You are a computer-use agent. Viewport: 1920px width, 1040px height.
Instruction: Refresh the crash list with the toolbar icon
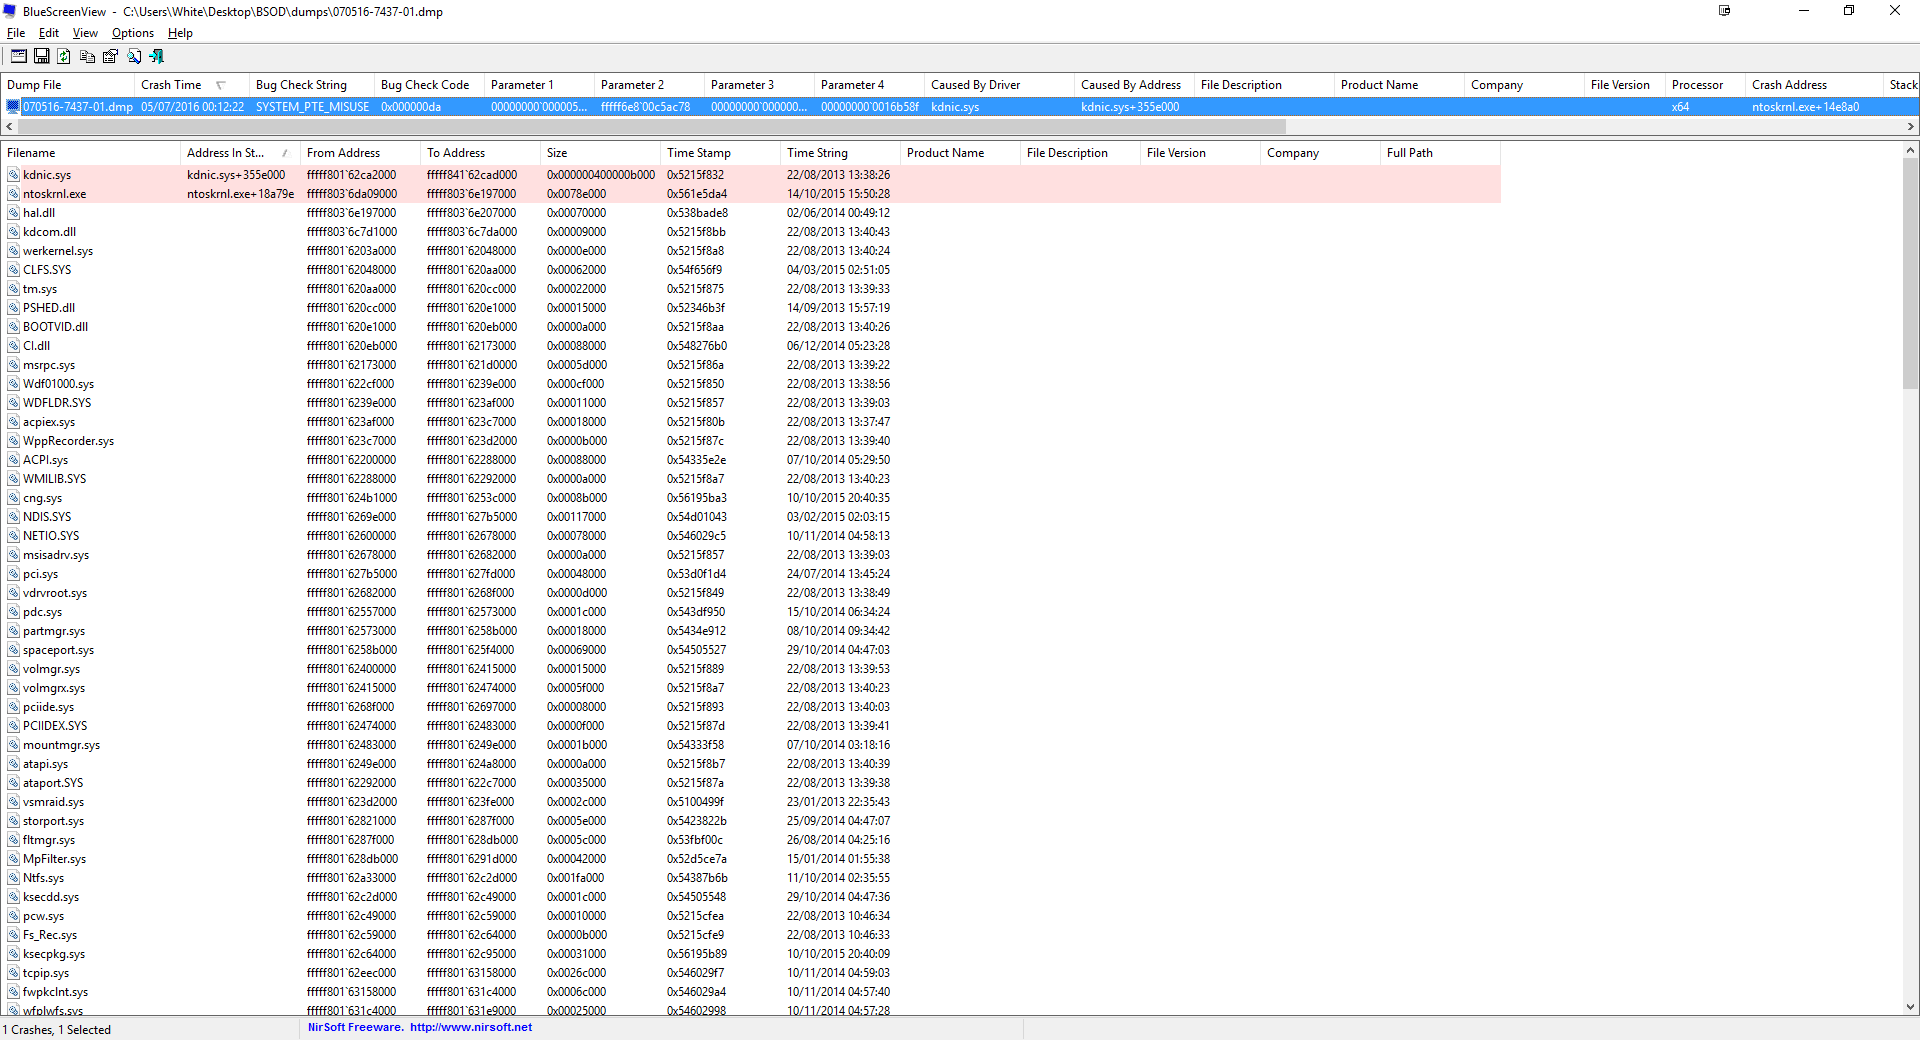(x=64, y=57)
